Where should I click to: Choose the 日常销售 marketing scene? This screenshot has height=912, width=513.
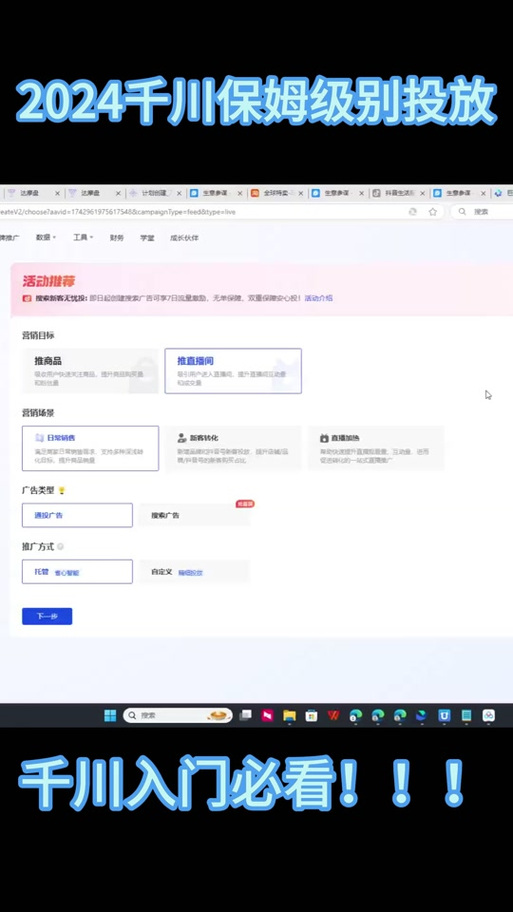[x=90, y=448]
